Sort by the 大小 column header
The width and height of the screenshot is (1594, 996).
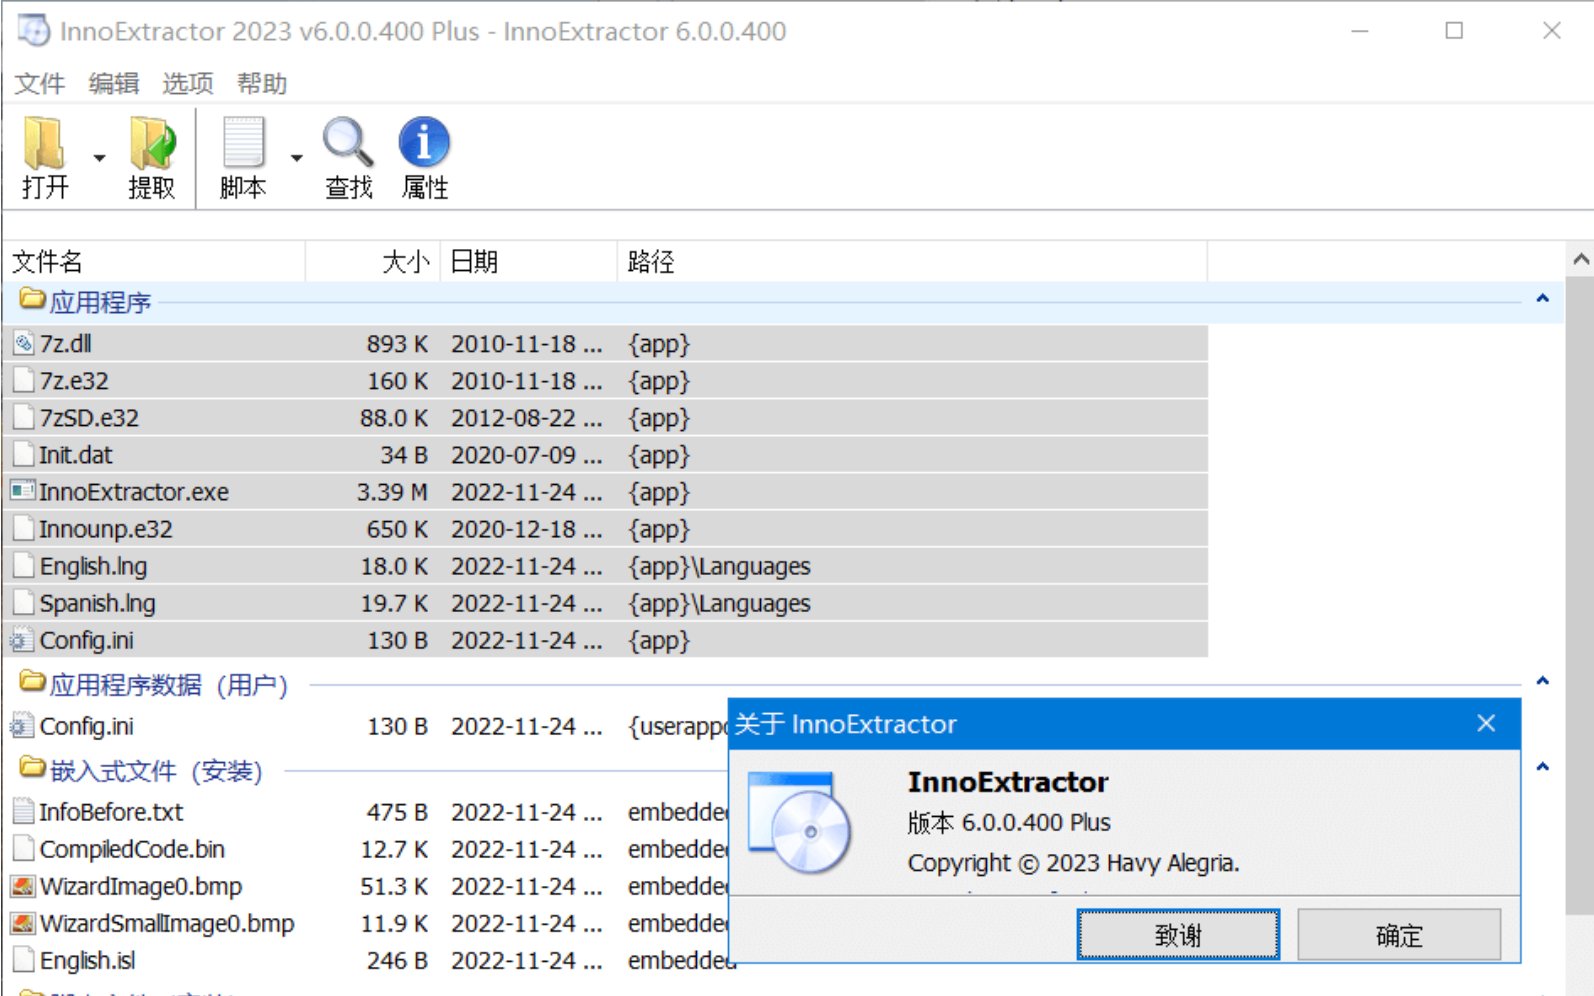(x=373, y=262)
